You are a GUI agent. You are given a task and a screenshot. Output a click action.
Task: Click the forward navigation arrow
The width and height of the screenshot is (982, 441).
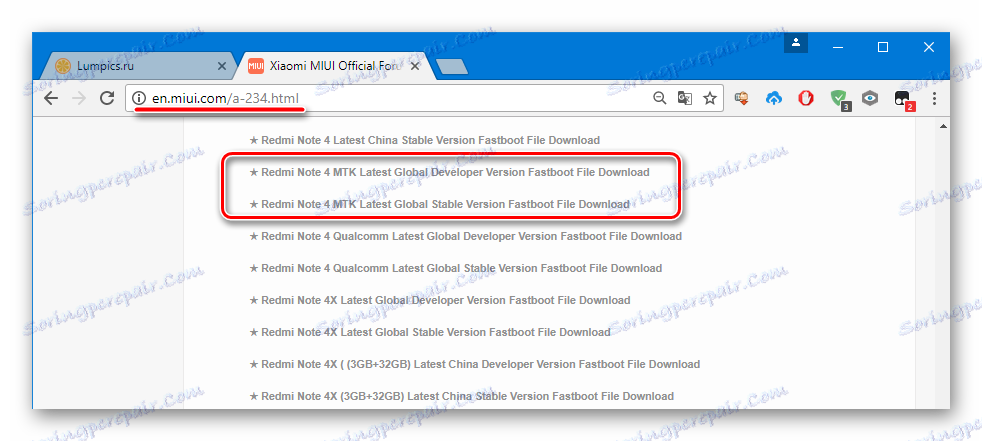click(x=79, y=98)
